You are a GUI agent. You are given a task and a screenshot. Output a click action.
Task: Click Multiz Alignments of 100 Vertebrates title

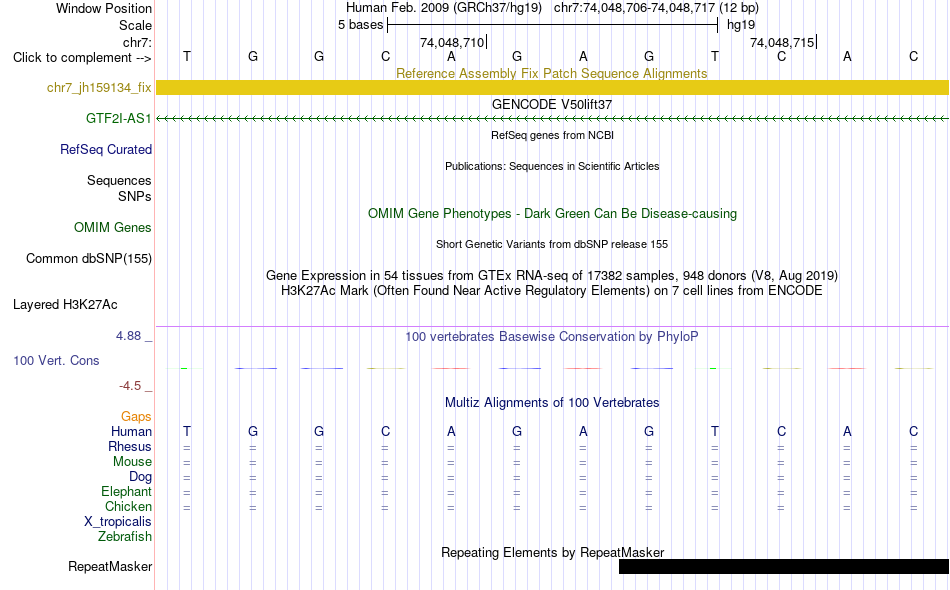click(x=552, y=403)
